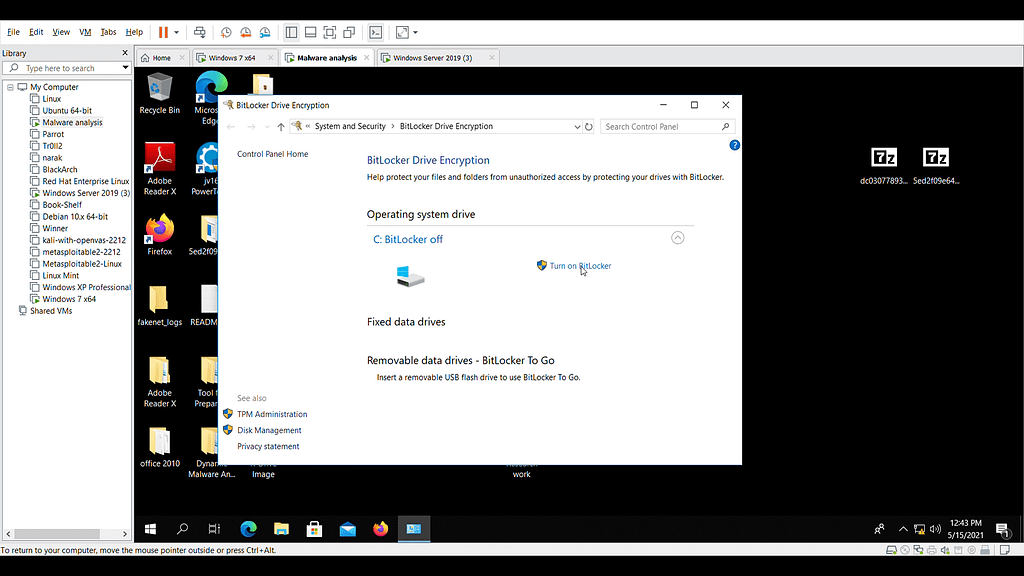Image resolution: width=1024 pixels, height=576 pixels.
Task: Select the 5ed2f09e64 7z archive on desktop
Action: [x=936, y=166]
